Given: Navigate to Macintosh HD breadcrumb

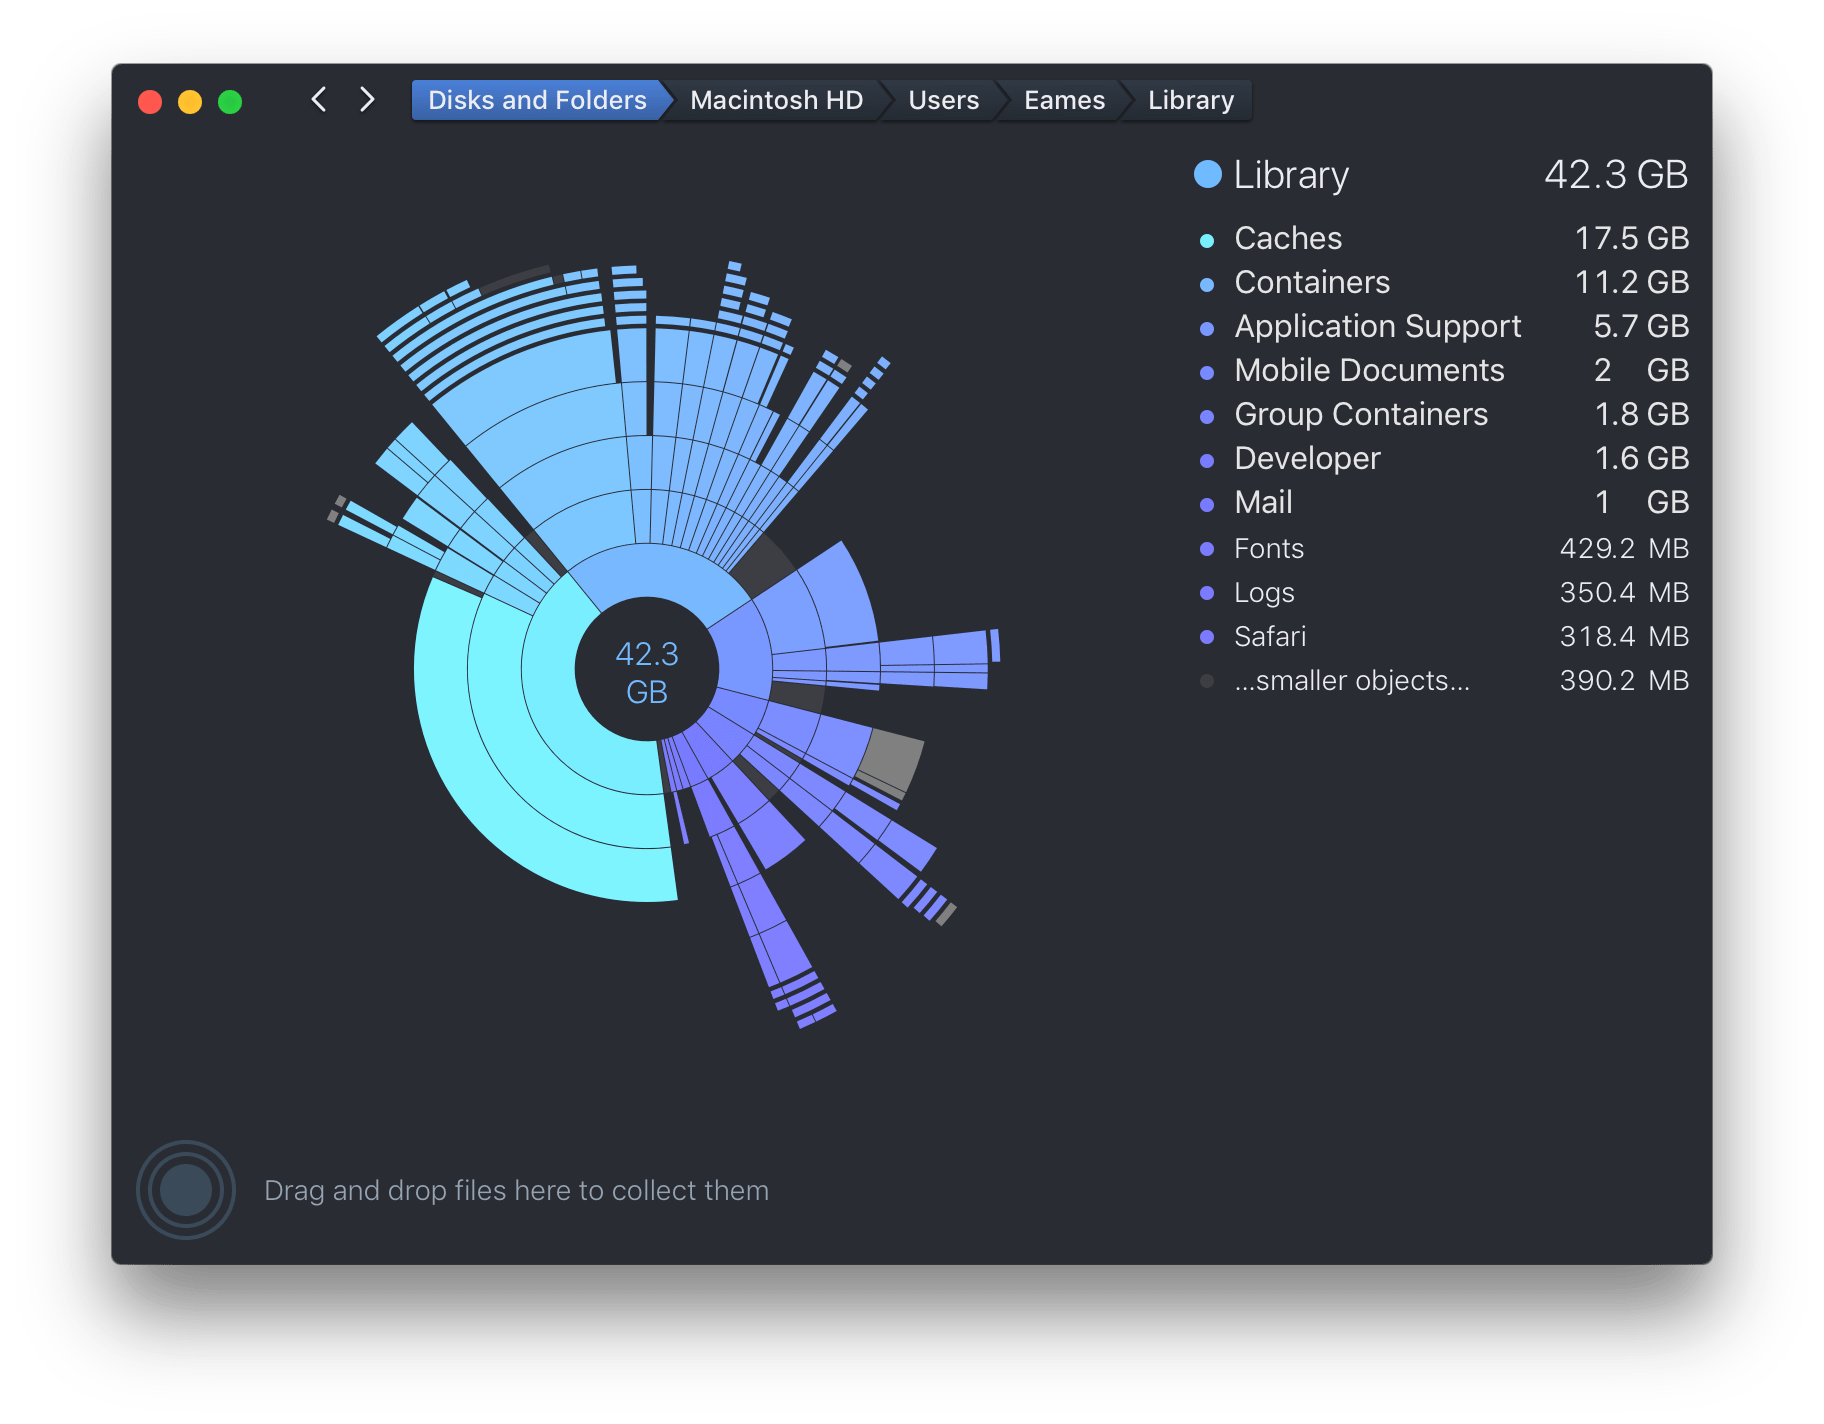Looking at the screenshot, I should [776, 100].
